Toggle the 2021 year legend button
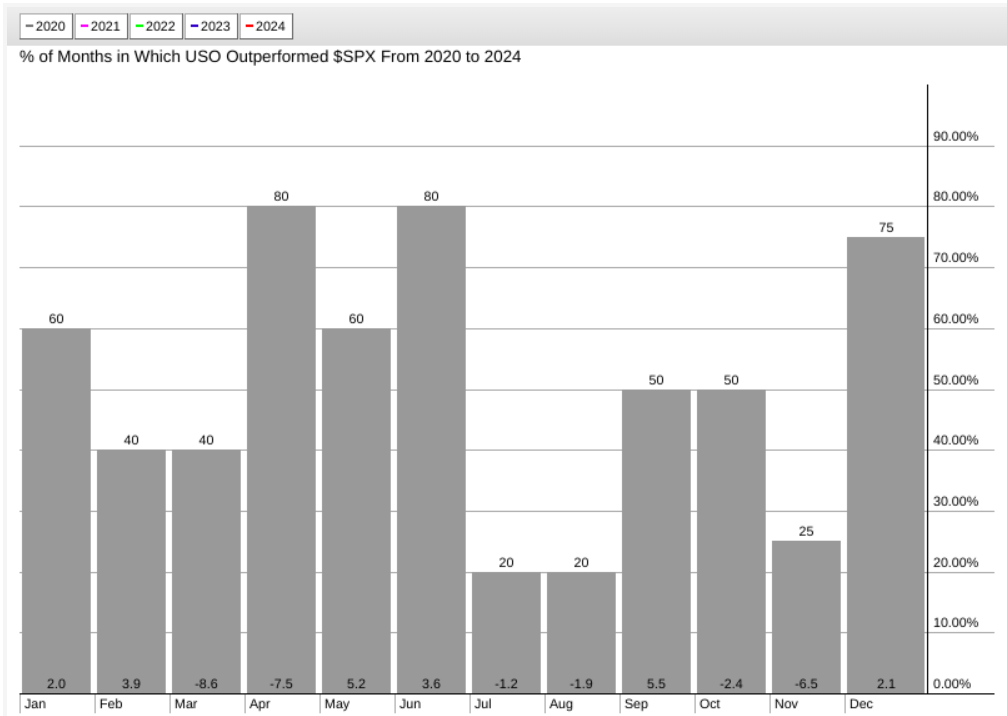The height and width of the screenshot is (716, 1007). (100, 27)
